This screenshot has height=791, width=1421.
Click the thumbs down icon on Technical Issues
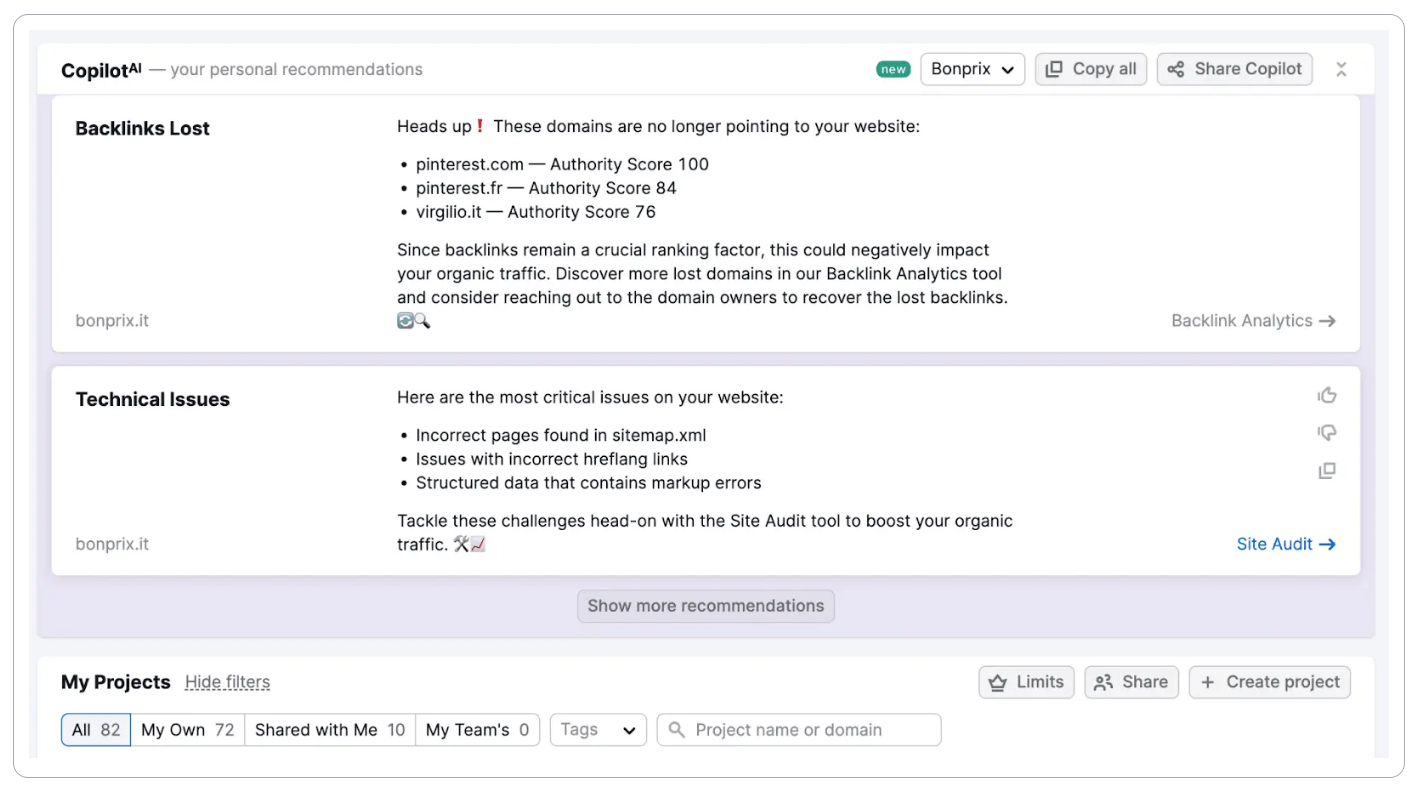pyautogui.click(x=1327, y=433)
